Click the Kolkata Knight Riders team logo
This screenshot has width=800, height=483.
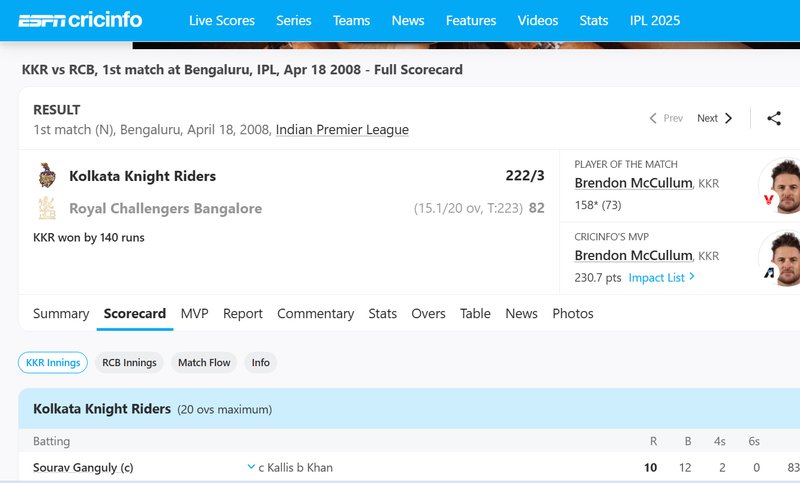point(47,175)
